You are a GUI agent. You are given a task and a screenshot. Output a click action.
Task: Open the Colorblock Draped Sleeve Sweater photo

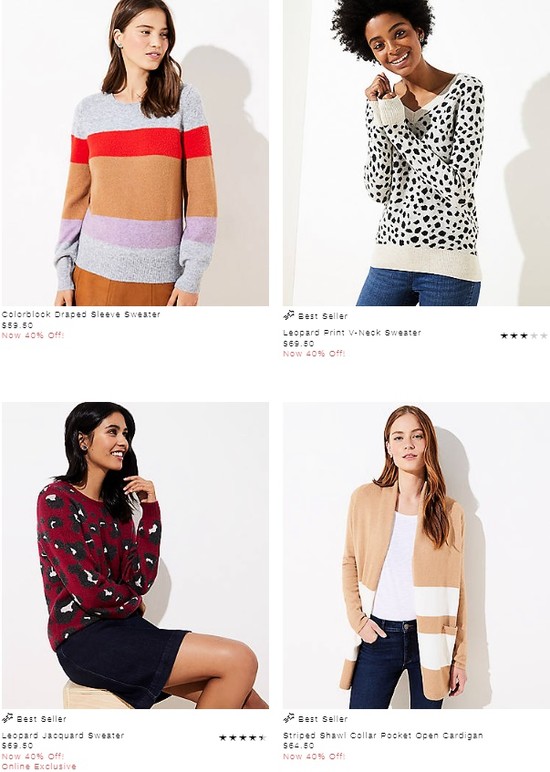[x=135, y=153]
